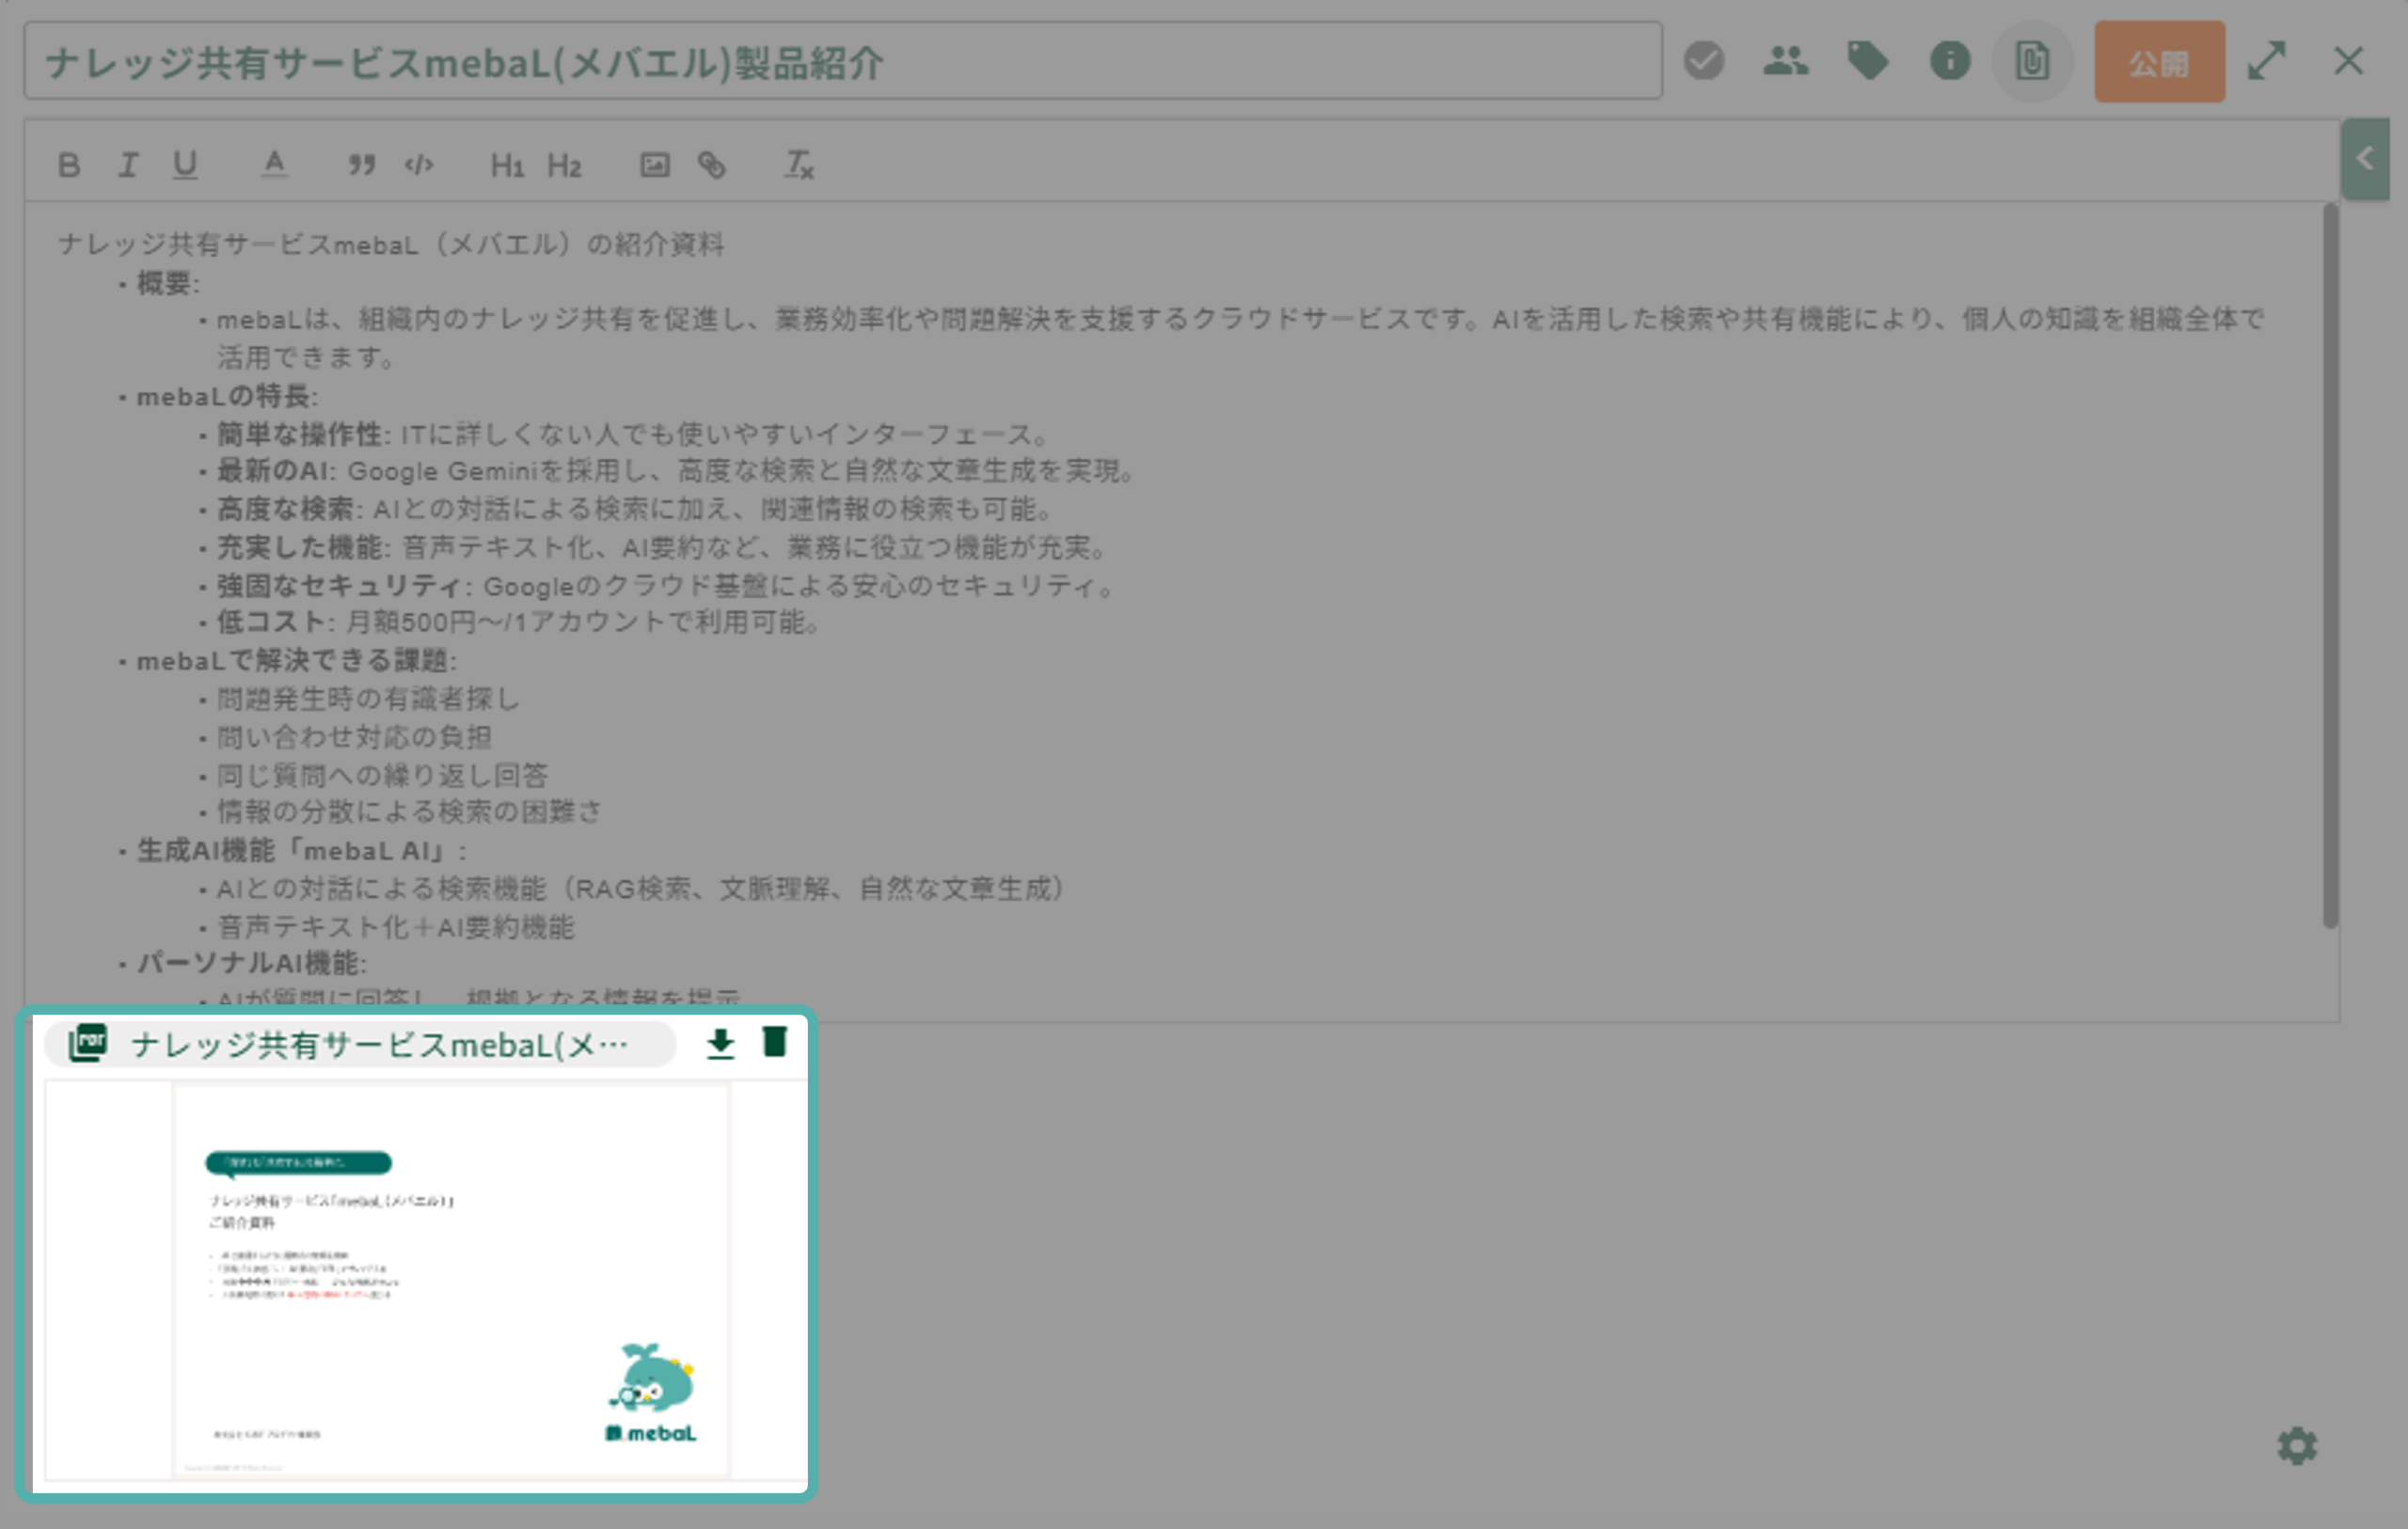Open the PDF preview thumbnail

[x=451, y=1280]
